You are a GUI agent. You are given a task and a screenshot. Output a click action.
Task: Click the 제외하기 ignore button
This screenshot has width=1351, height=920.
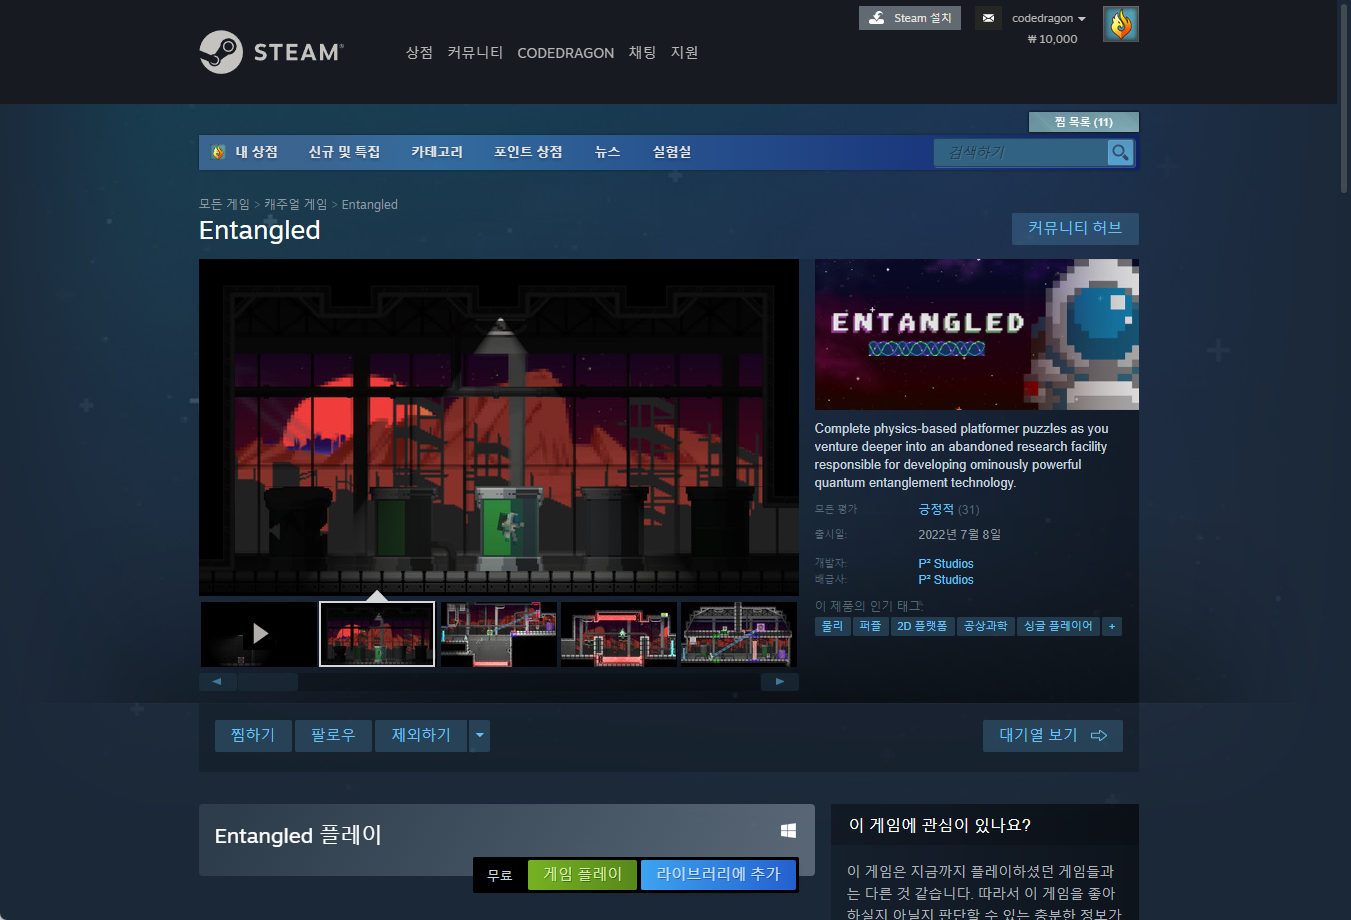pyautogui.click(x=421, y=736)
